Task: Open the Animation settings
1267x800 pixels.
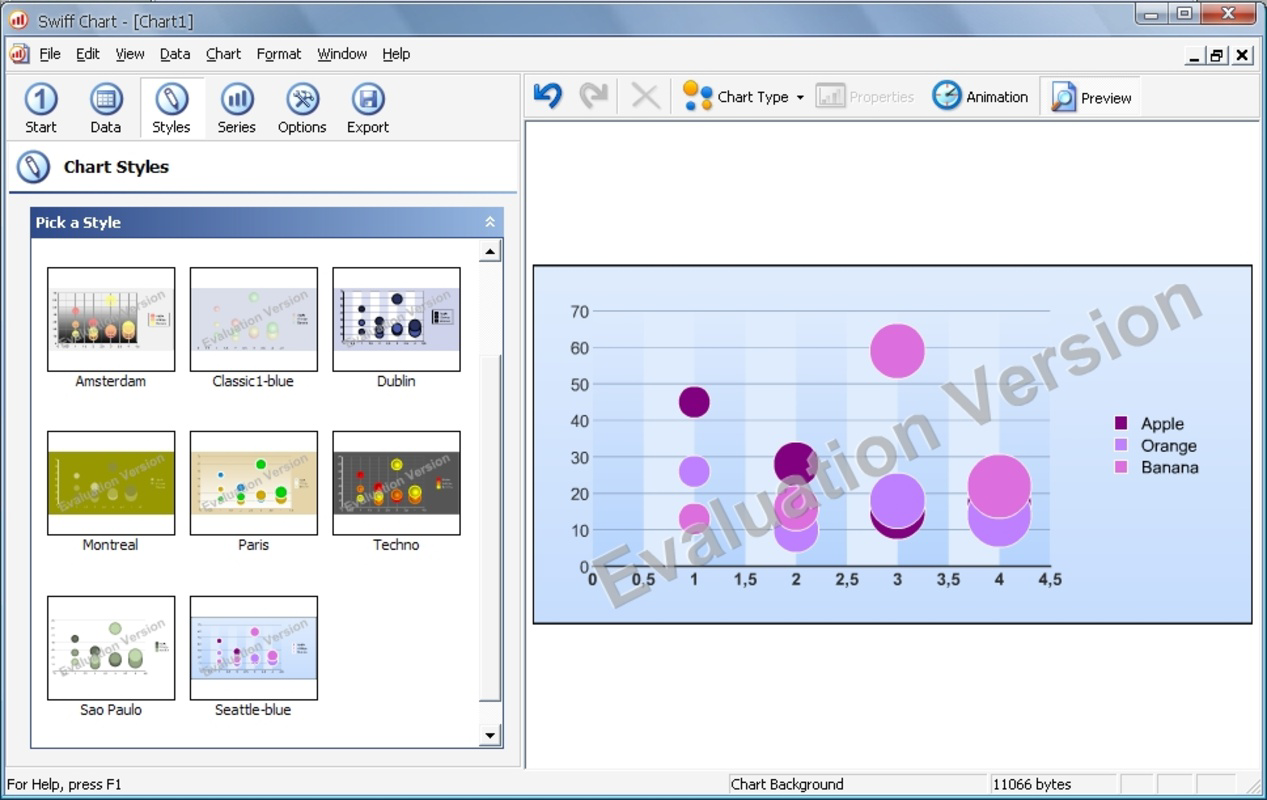Action: point(980,96)
